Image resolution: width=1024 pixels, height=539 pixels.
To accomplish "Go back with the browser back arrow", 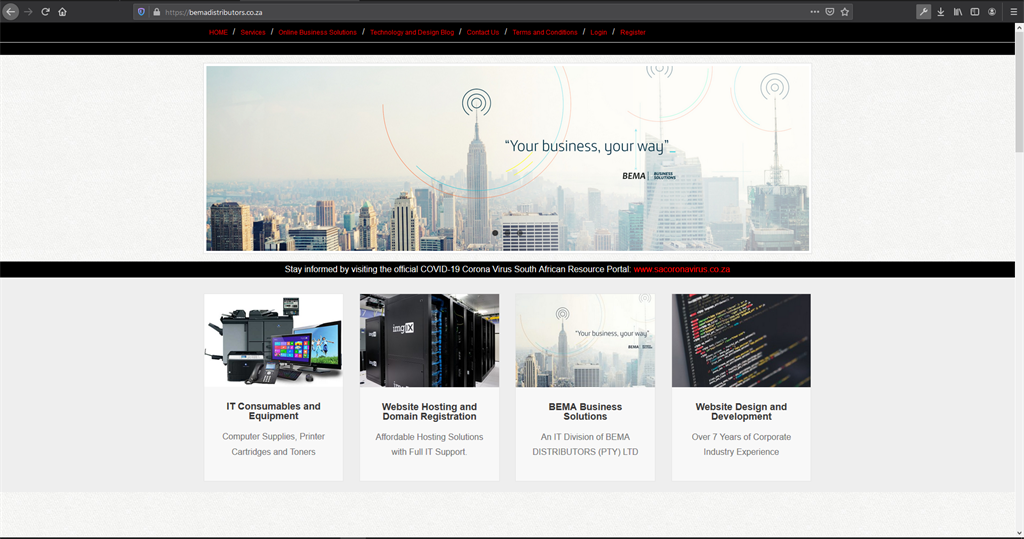I will [x=10, y=12].
